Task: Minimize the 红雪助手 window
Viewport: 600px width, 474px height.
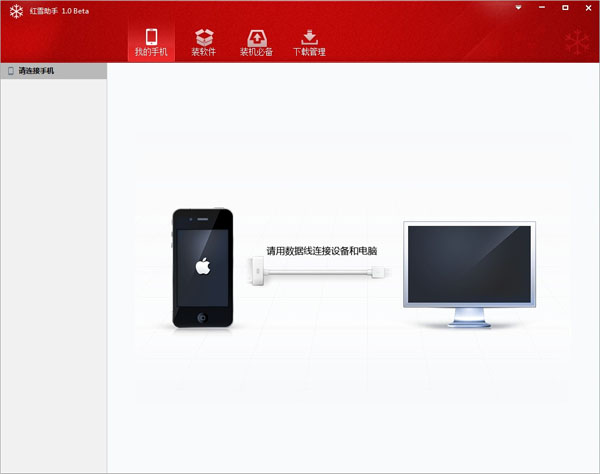Action: [x=540, y=8]
